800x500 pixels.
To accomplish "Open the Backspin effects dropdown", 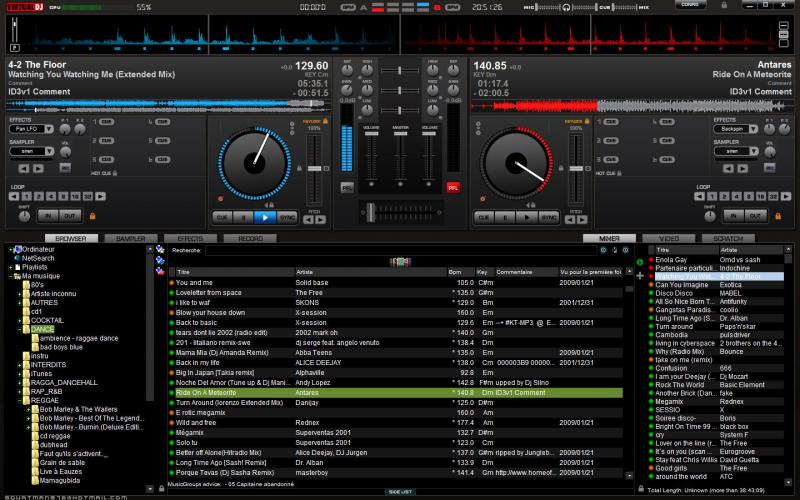I will coord(736,129).
